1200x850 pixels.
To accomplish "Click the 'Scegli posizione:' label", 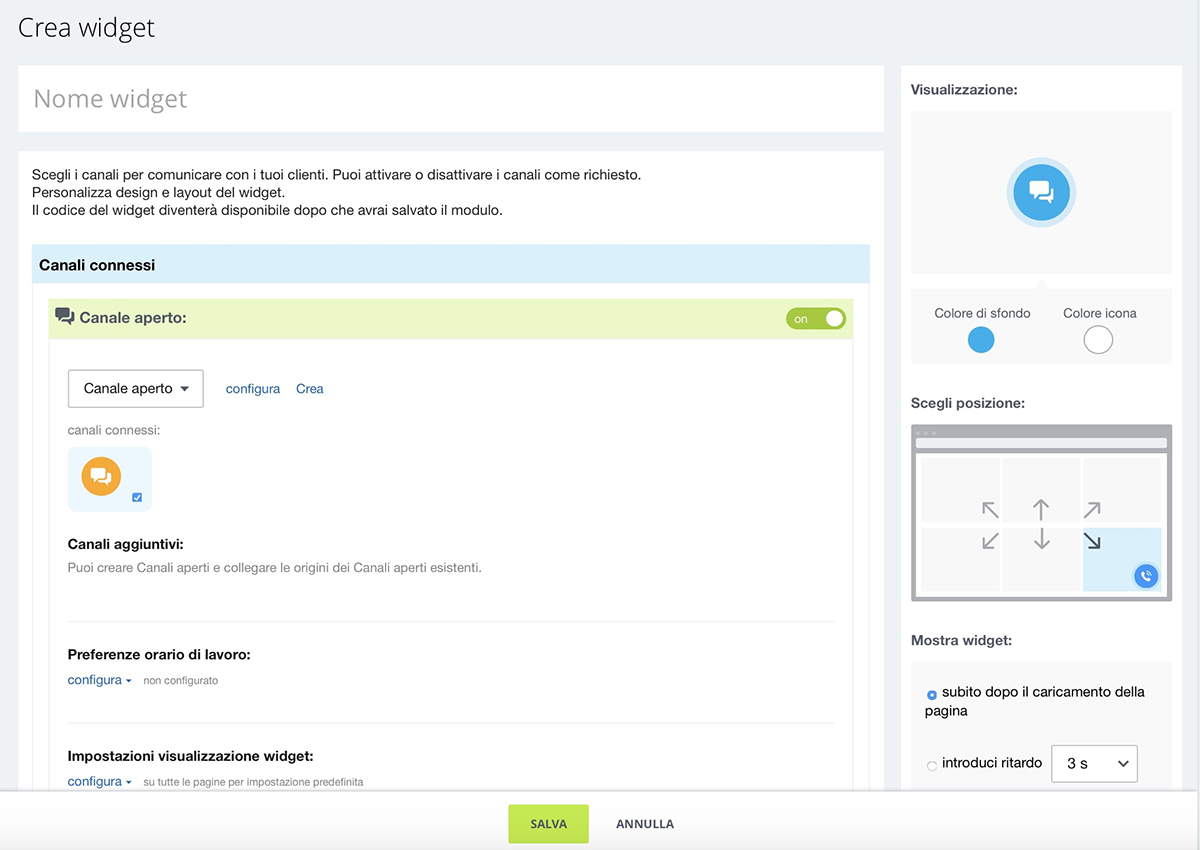I will click(968, 404).
